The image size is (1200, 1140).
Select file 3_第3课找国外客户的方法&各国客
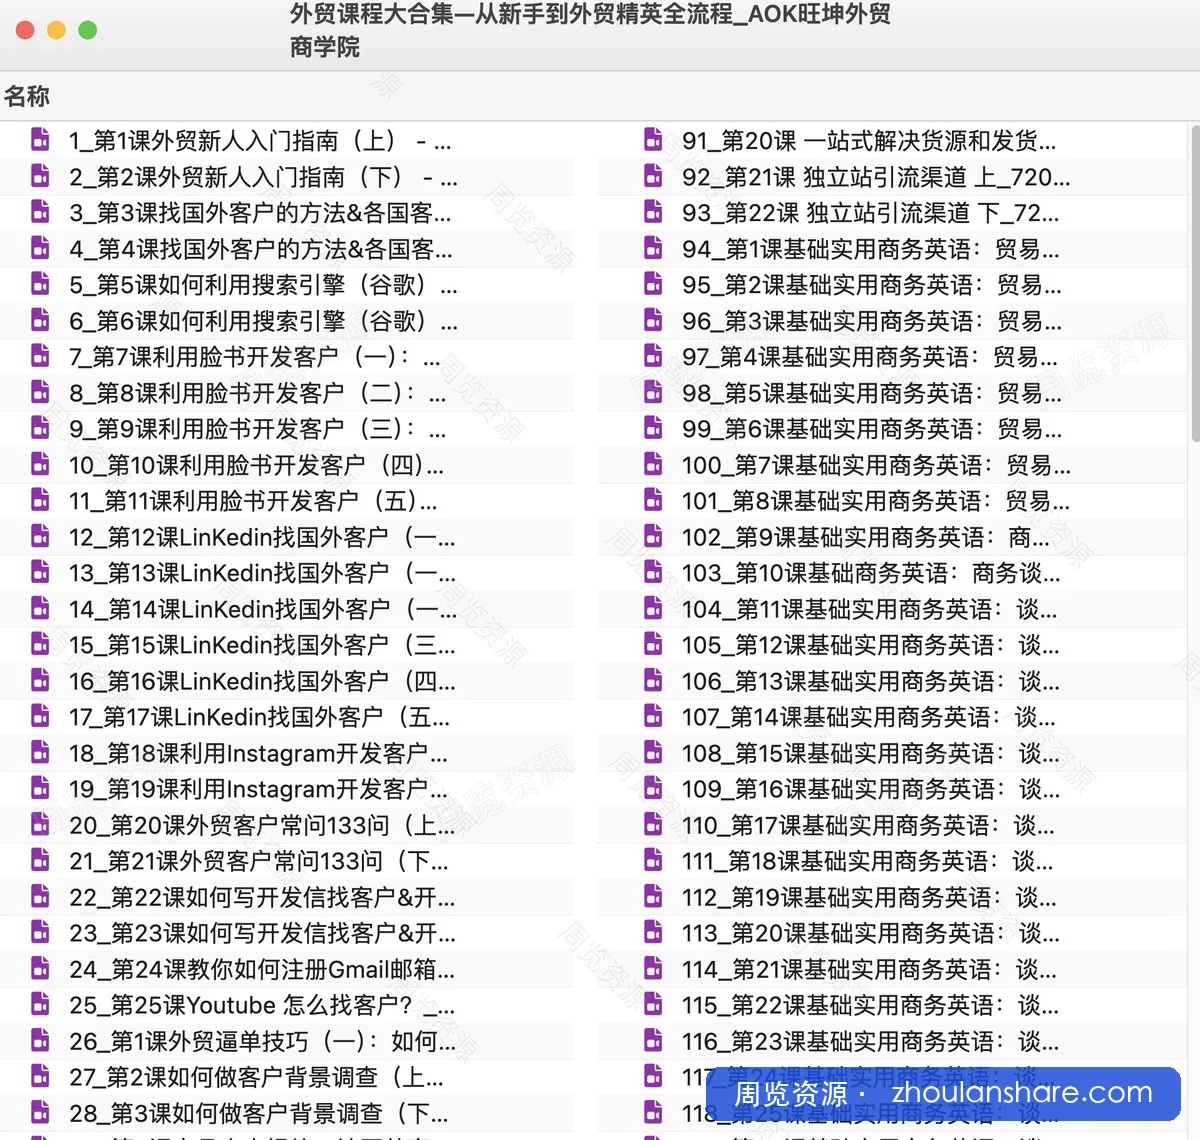point(260,213)
